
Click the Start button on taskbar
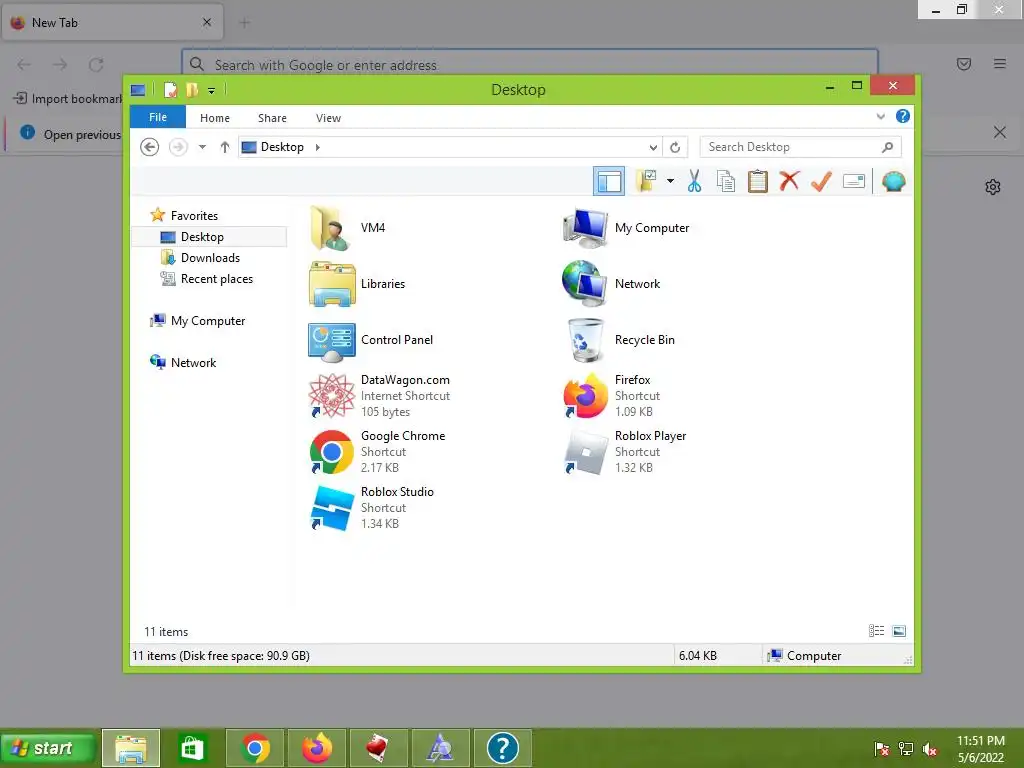[x=47, y=748]
